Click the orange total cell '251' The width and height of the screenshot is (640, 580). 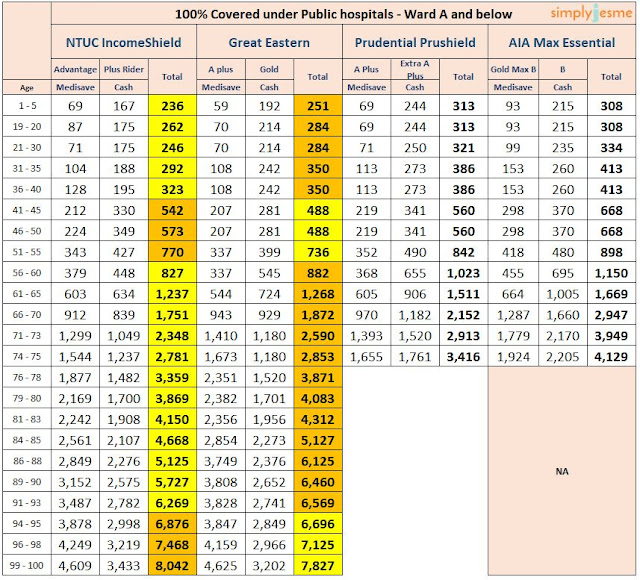318,106
